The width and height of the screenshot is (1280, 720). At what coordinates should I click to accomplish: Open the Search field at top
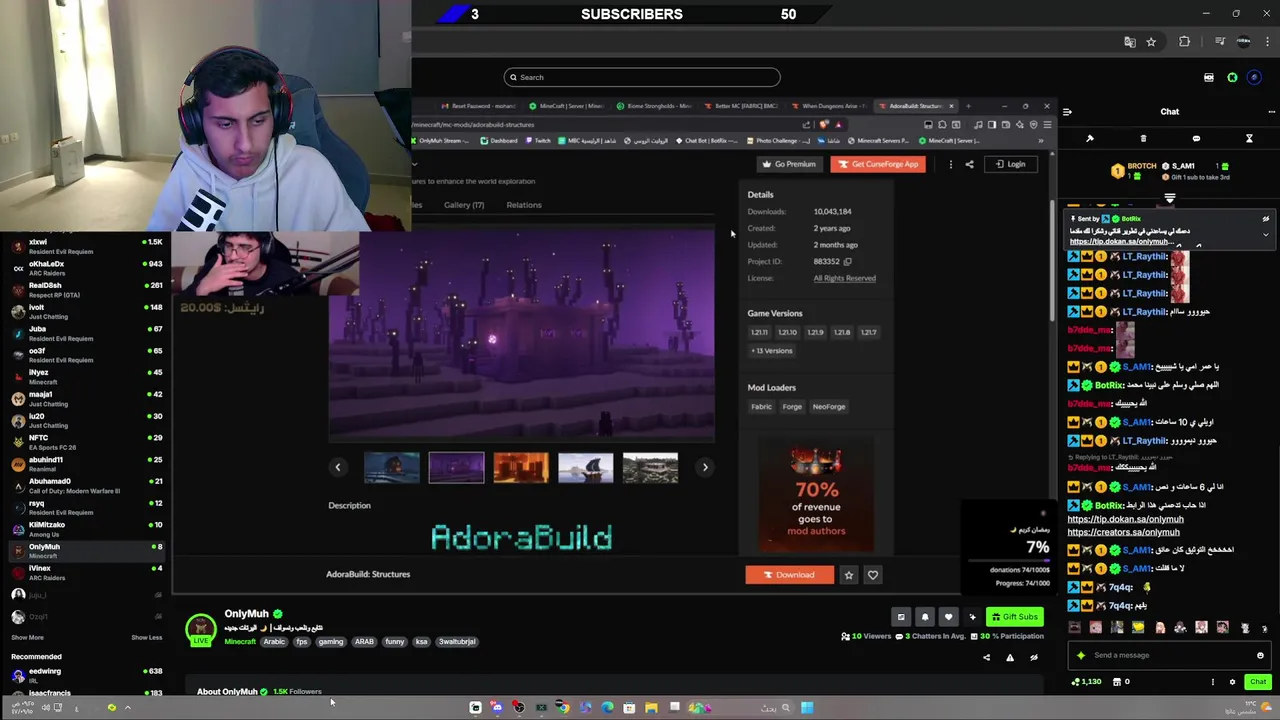642,77
